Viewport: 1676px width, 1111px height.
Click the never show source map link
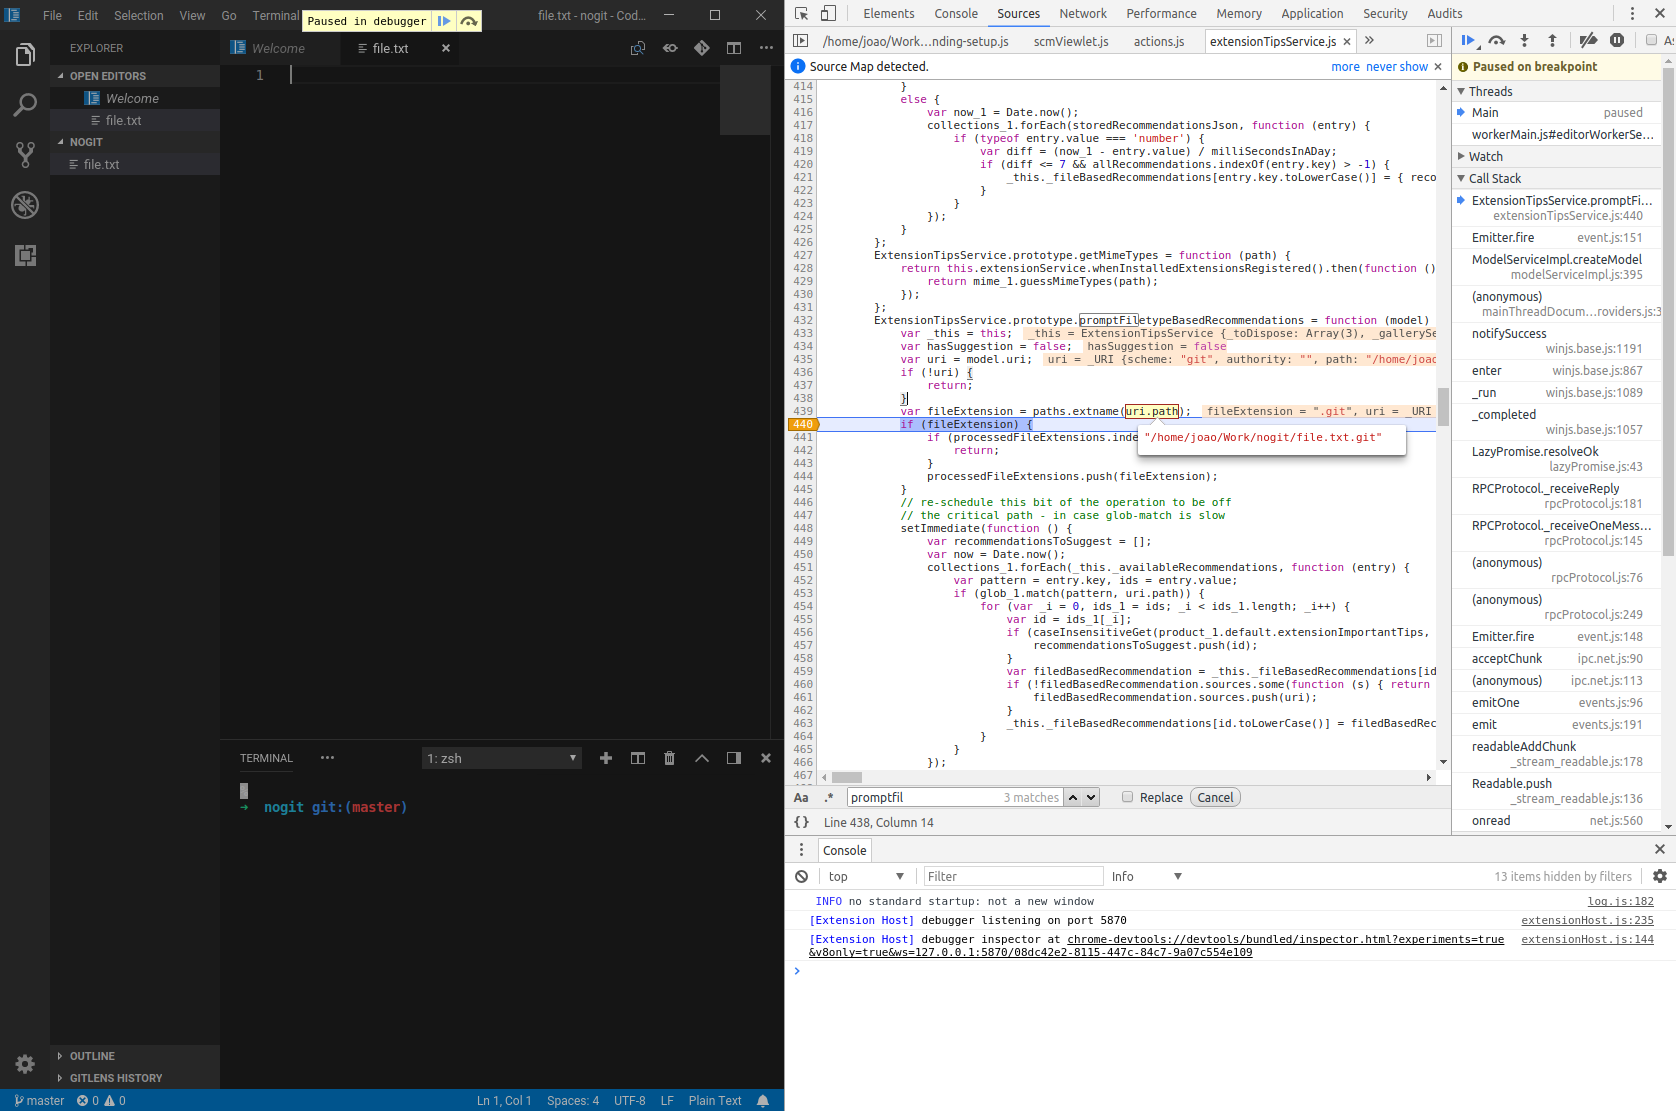coord(1397,66)
